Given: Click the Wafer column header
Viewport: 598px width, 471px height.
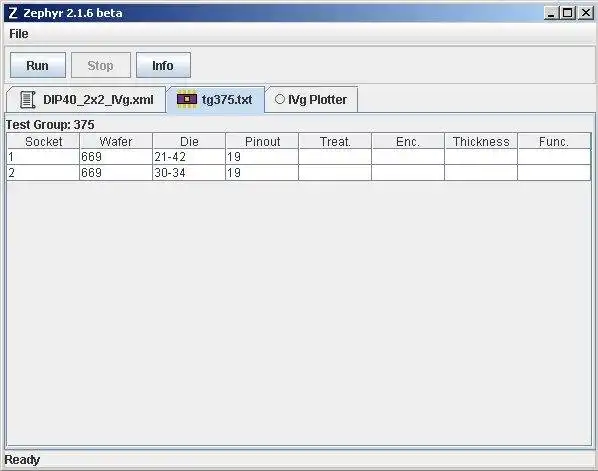Looking at the screenshot, I should pos(116,141).
